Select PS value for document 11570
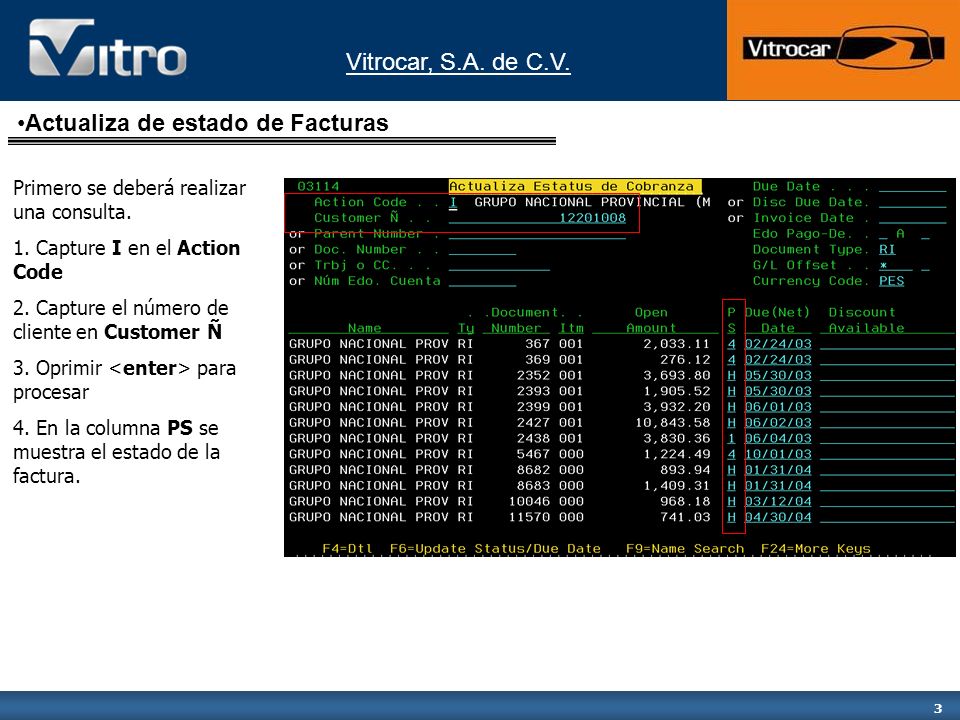Screen dimensions: 960x720 click(732, 517)
